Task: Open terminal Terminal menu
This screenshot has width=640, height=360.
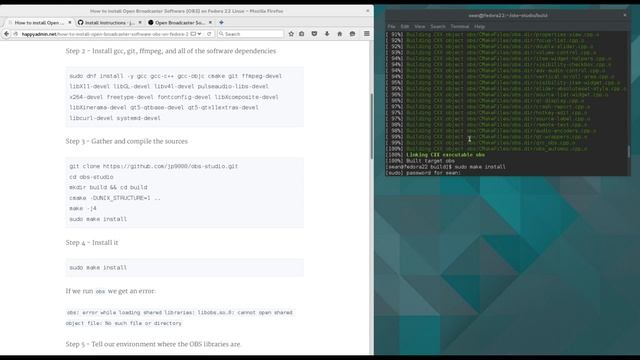Action: pyautogui.click(x=460, y=26)
